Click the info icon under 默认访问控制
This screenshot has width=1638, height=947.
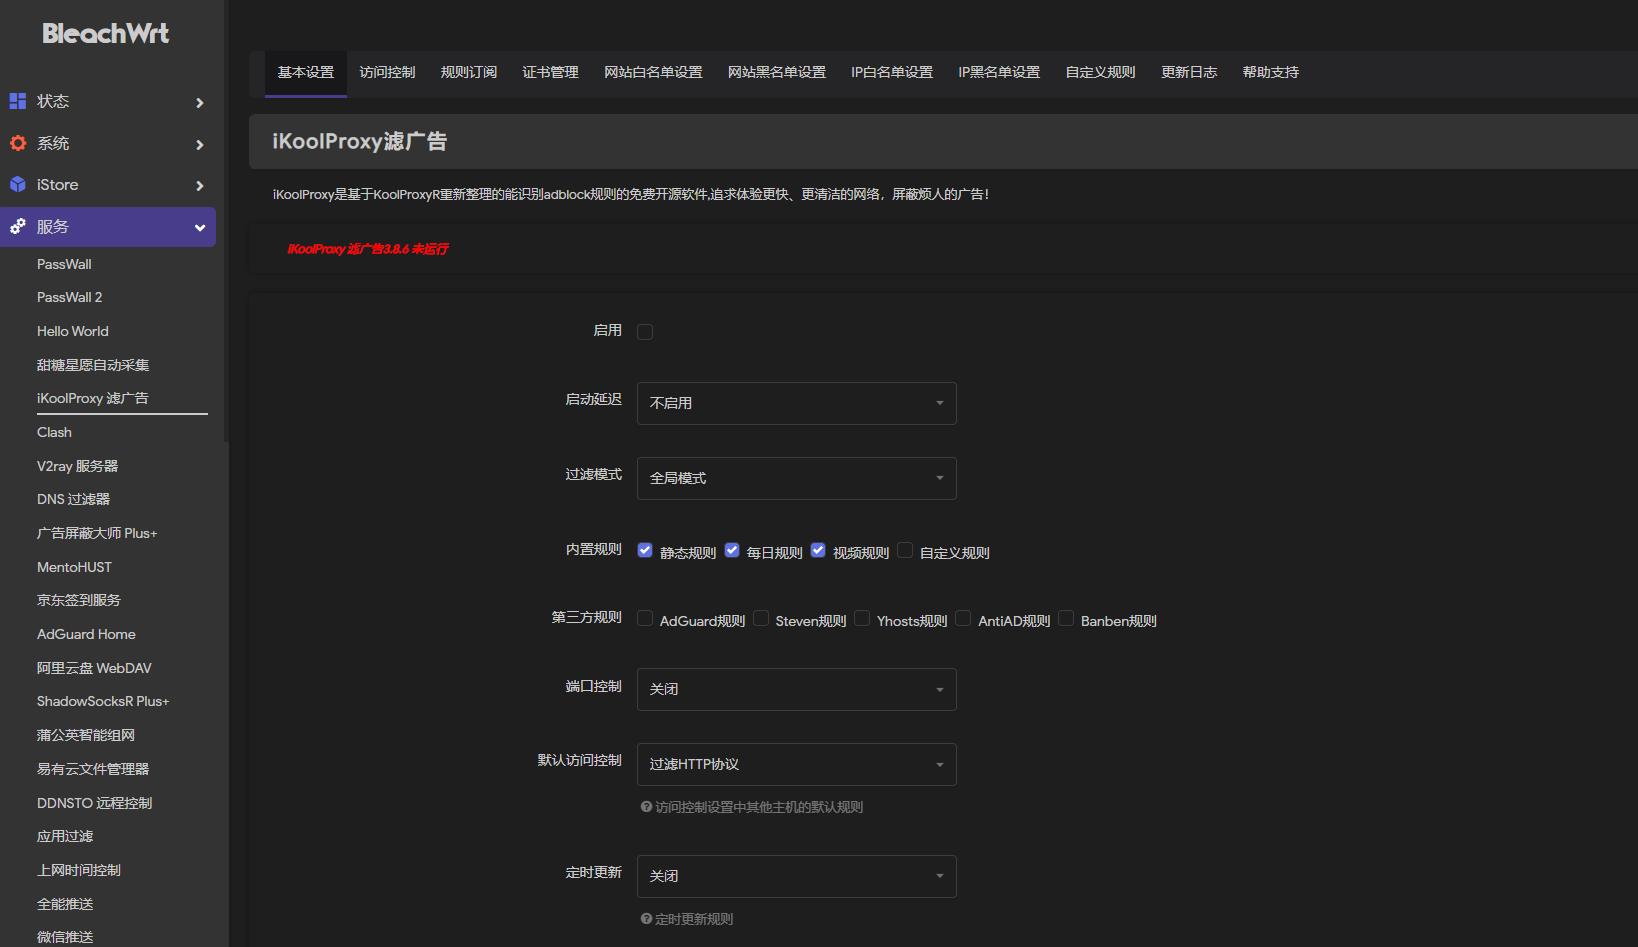tap(646, 807)
